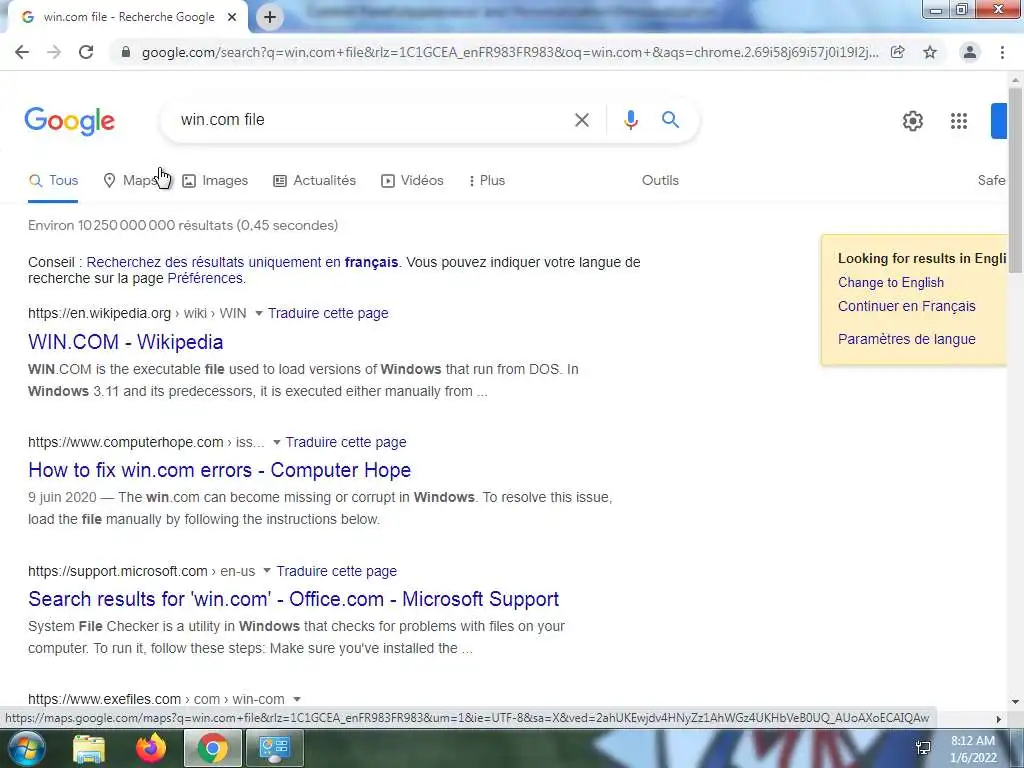This screenshot has width=1024, height=768.
Task: Select Chrome taskbar button
Action: coord(212,748)
